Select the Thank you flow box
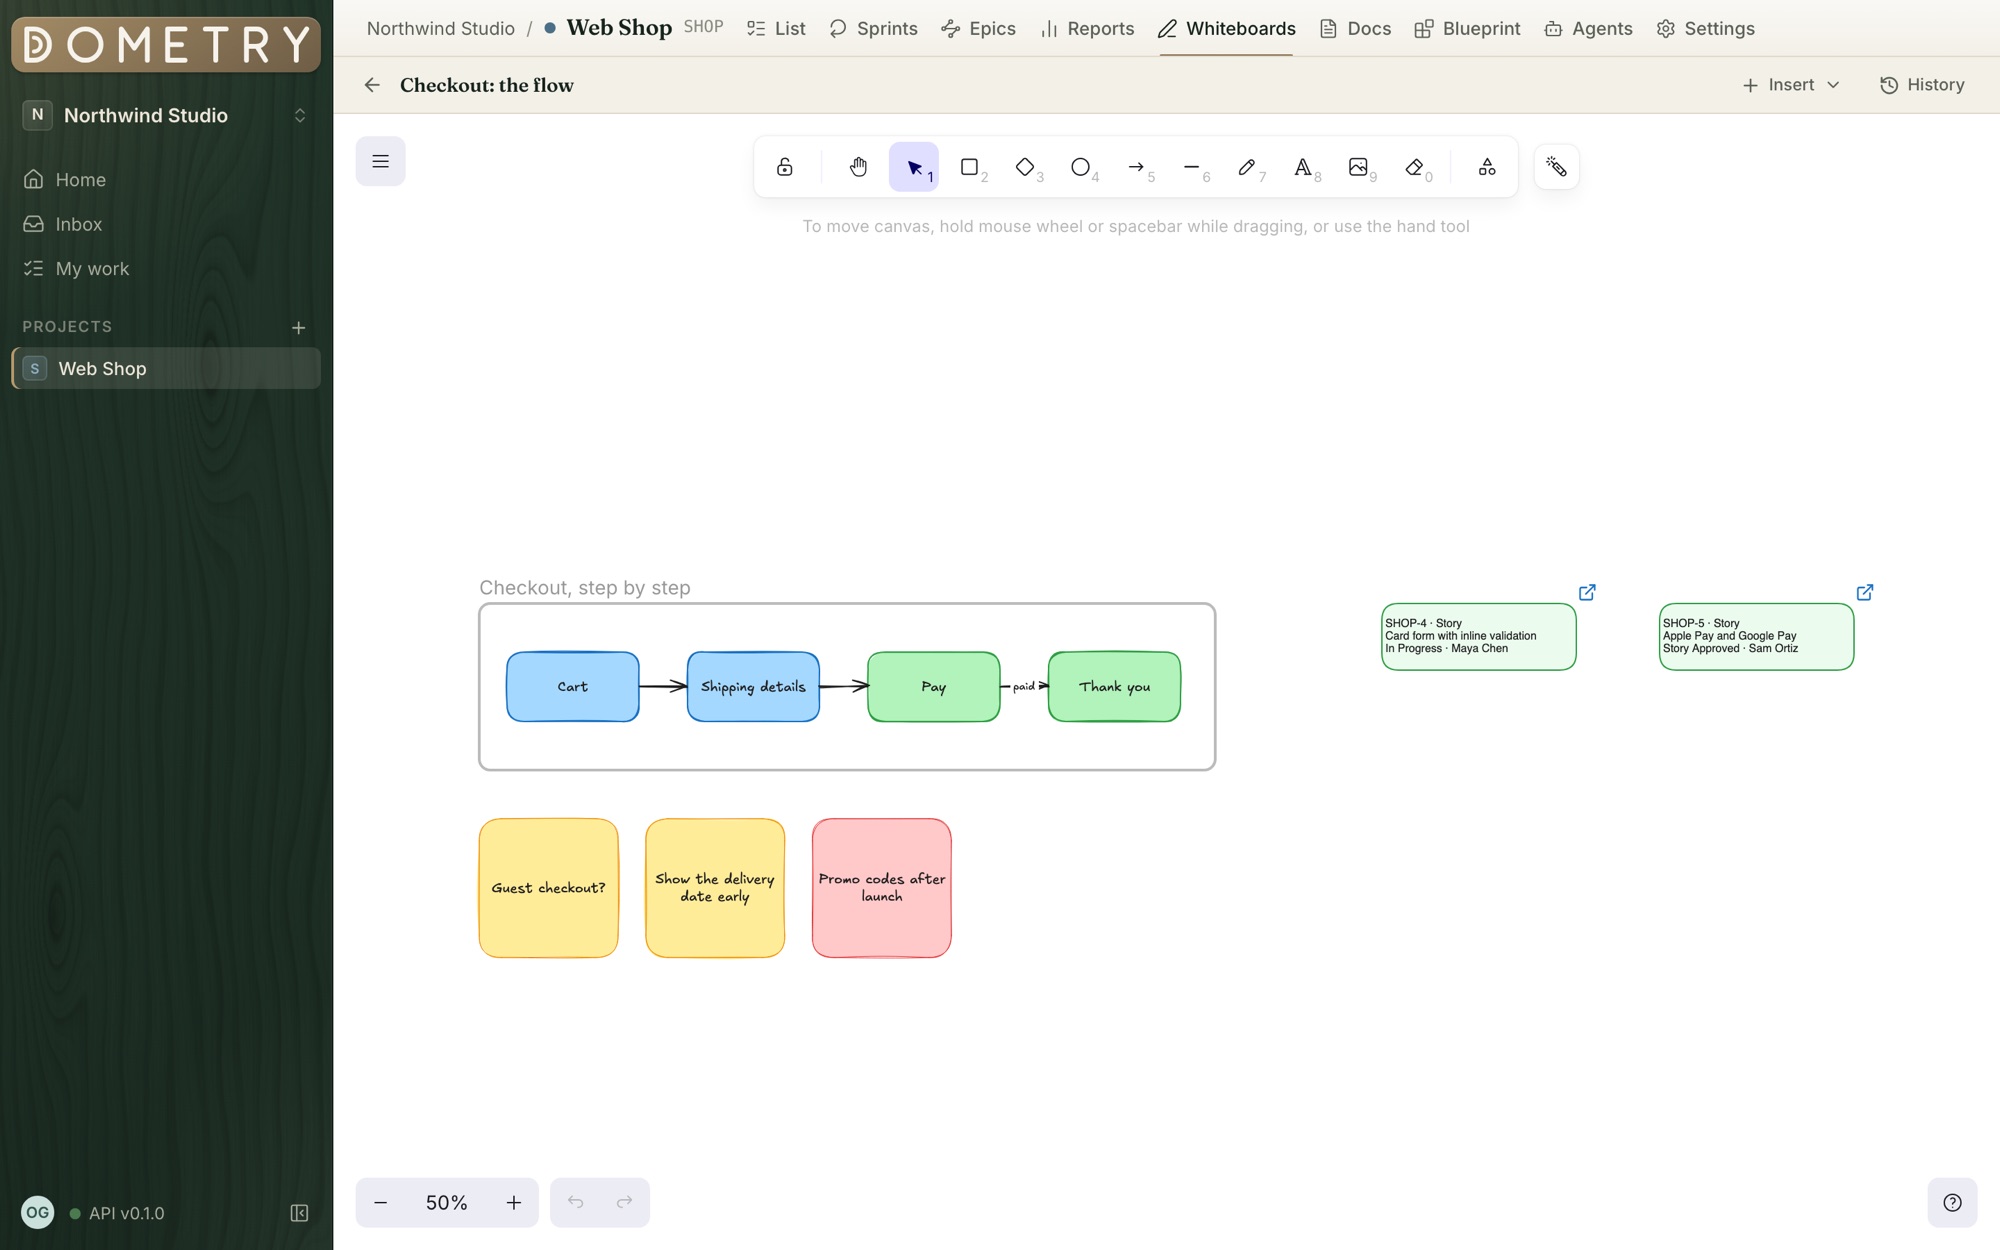Screen dimensions: 2000x1250 (x=1114, y=686)
